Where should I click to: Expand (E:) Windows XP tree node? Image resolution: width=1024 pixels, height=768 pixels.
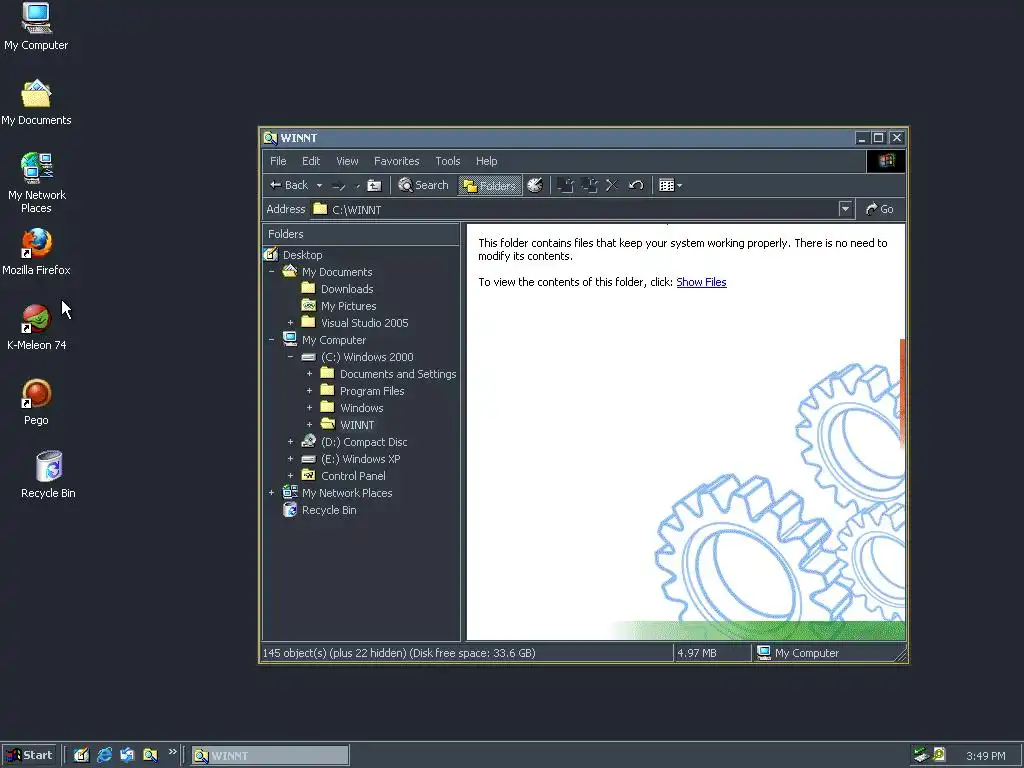[291, 458]
